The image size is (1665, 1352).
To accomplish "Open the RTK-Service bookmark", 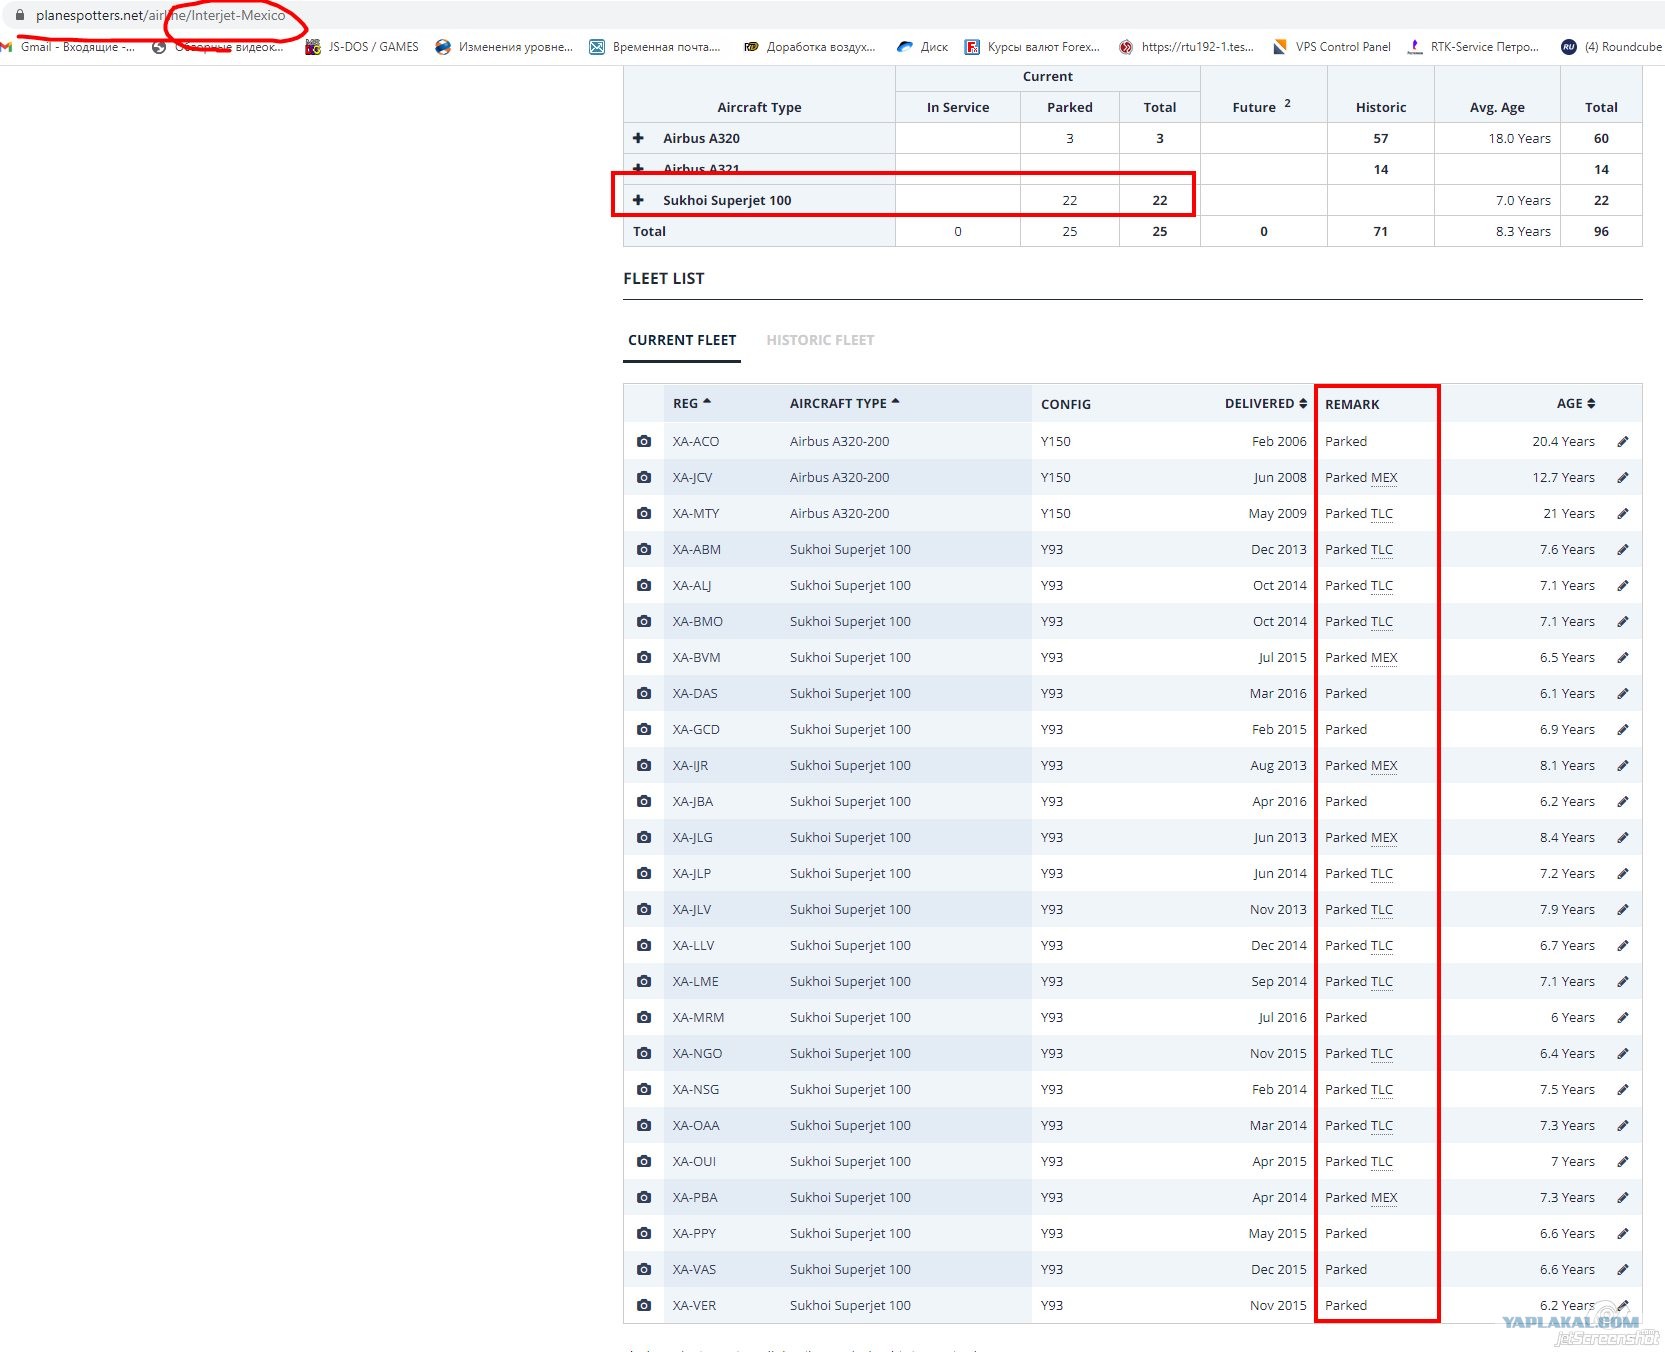I will 1473,47.
